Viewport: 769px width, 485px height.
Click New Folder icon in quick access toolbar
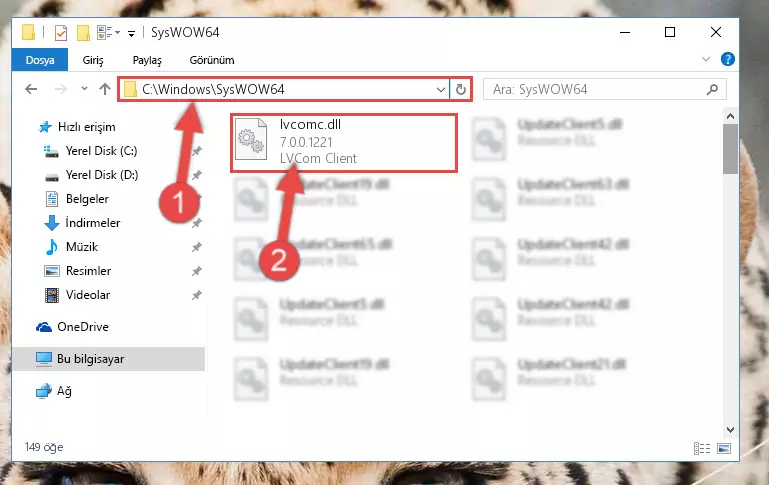(83, 33)
